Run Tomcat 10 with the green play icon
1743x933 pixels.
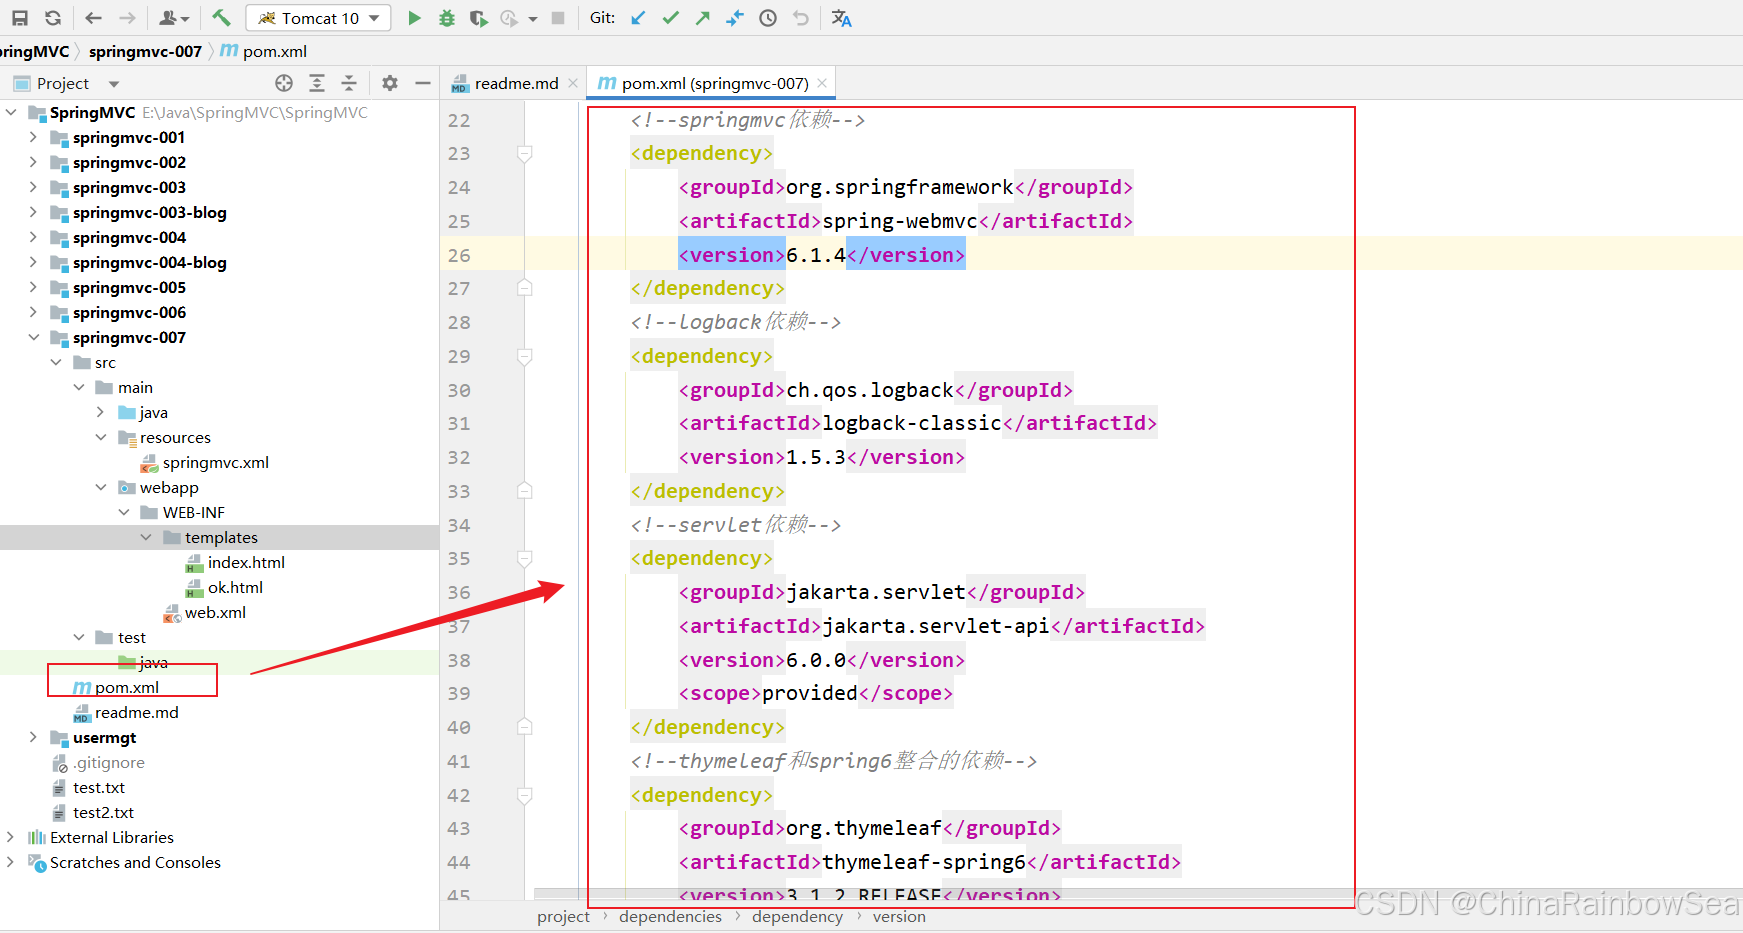tap(414, 18)
